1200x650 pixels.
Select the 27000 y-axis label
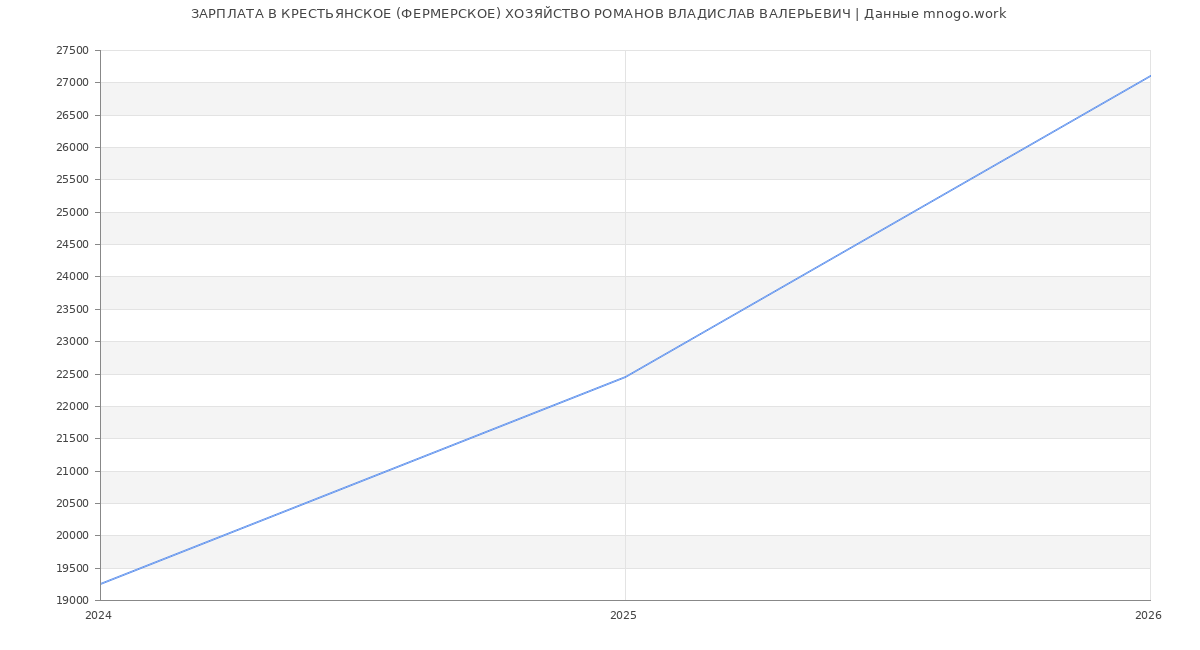[x=72, y=82]
